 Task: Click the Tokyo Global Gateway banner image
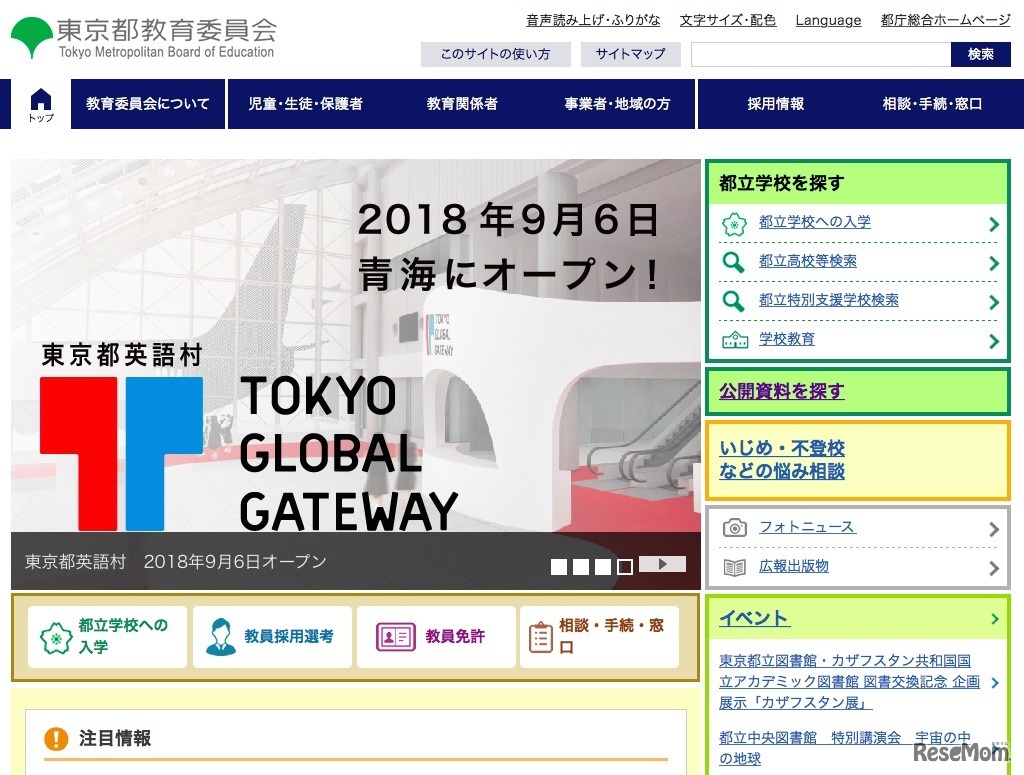[x=355, y=374]
